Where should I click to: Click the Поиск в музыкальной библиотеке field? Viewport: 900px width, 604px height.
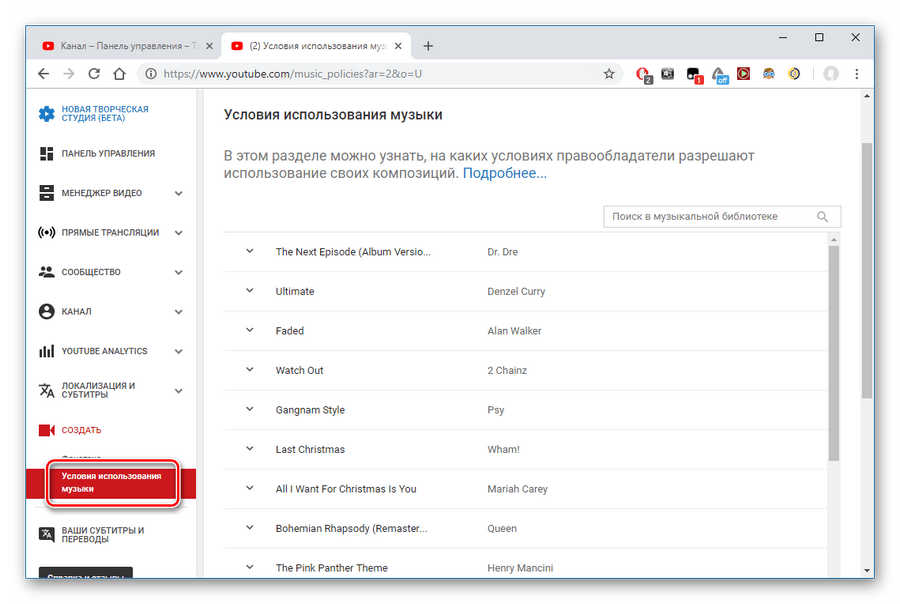tap(708, 217)
